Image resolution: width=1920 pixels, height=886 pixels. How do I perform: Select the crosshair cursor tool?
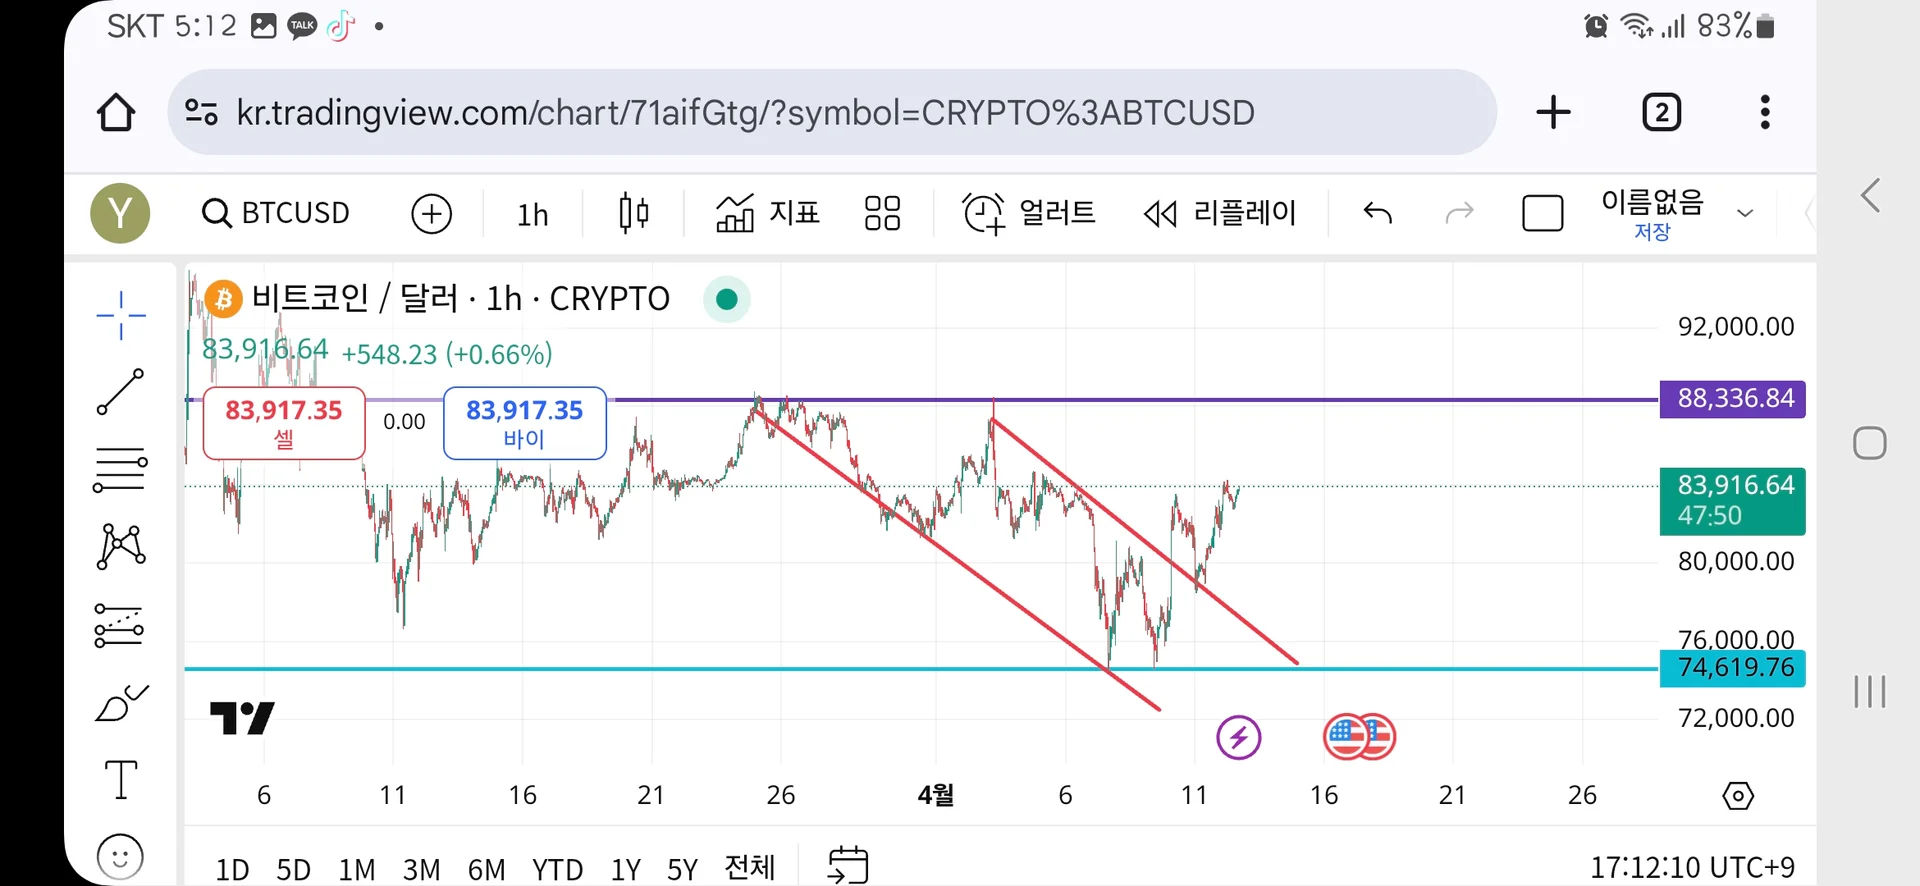point(120,315)
